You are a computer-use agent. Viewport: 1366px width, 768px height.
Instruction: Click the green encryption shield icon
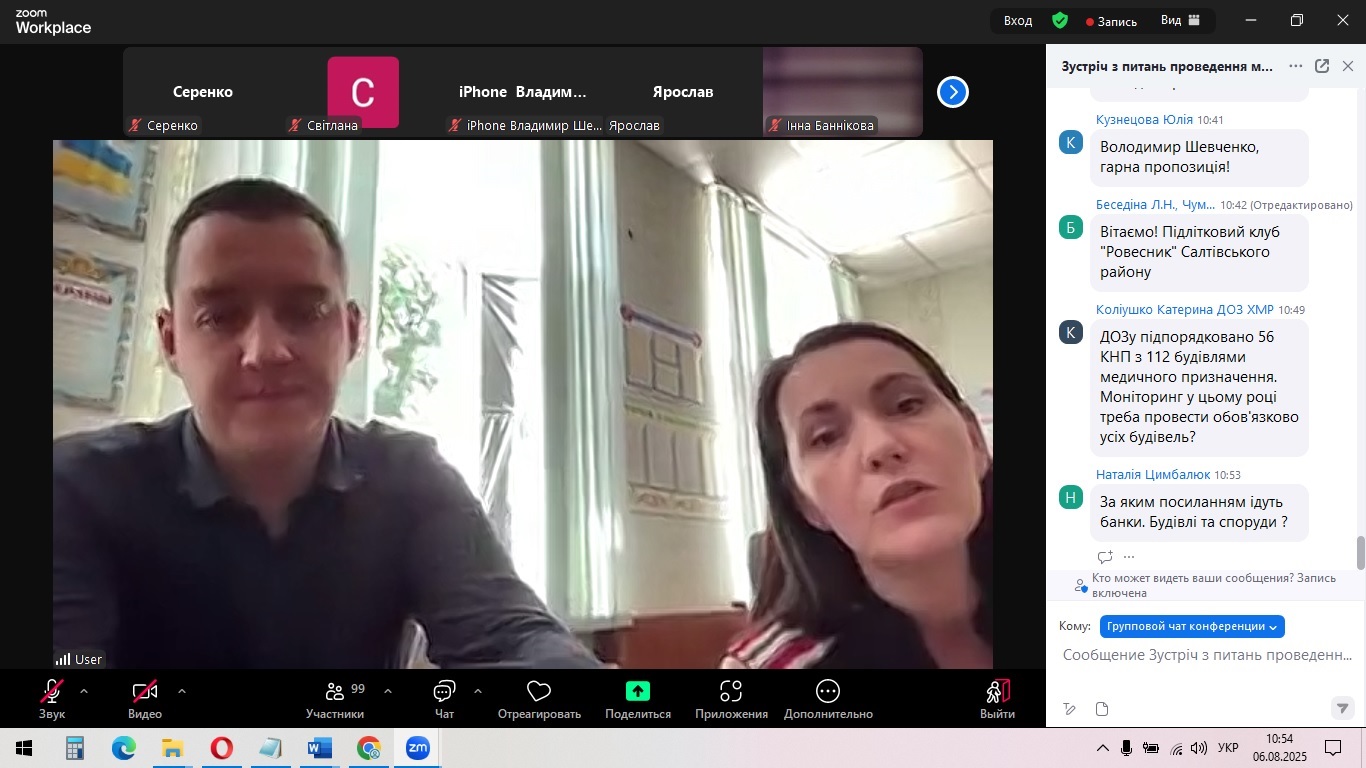pos(1060,20)
